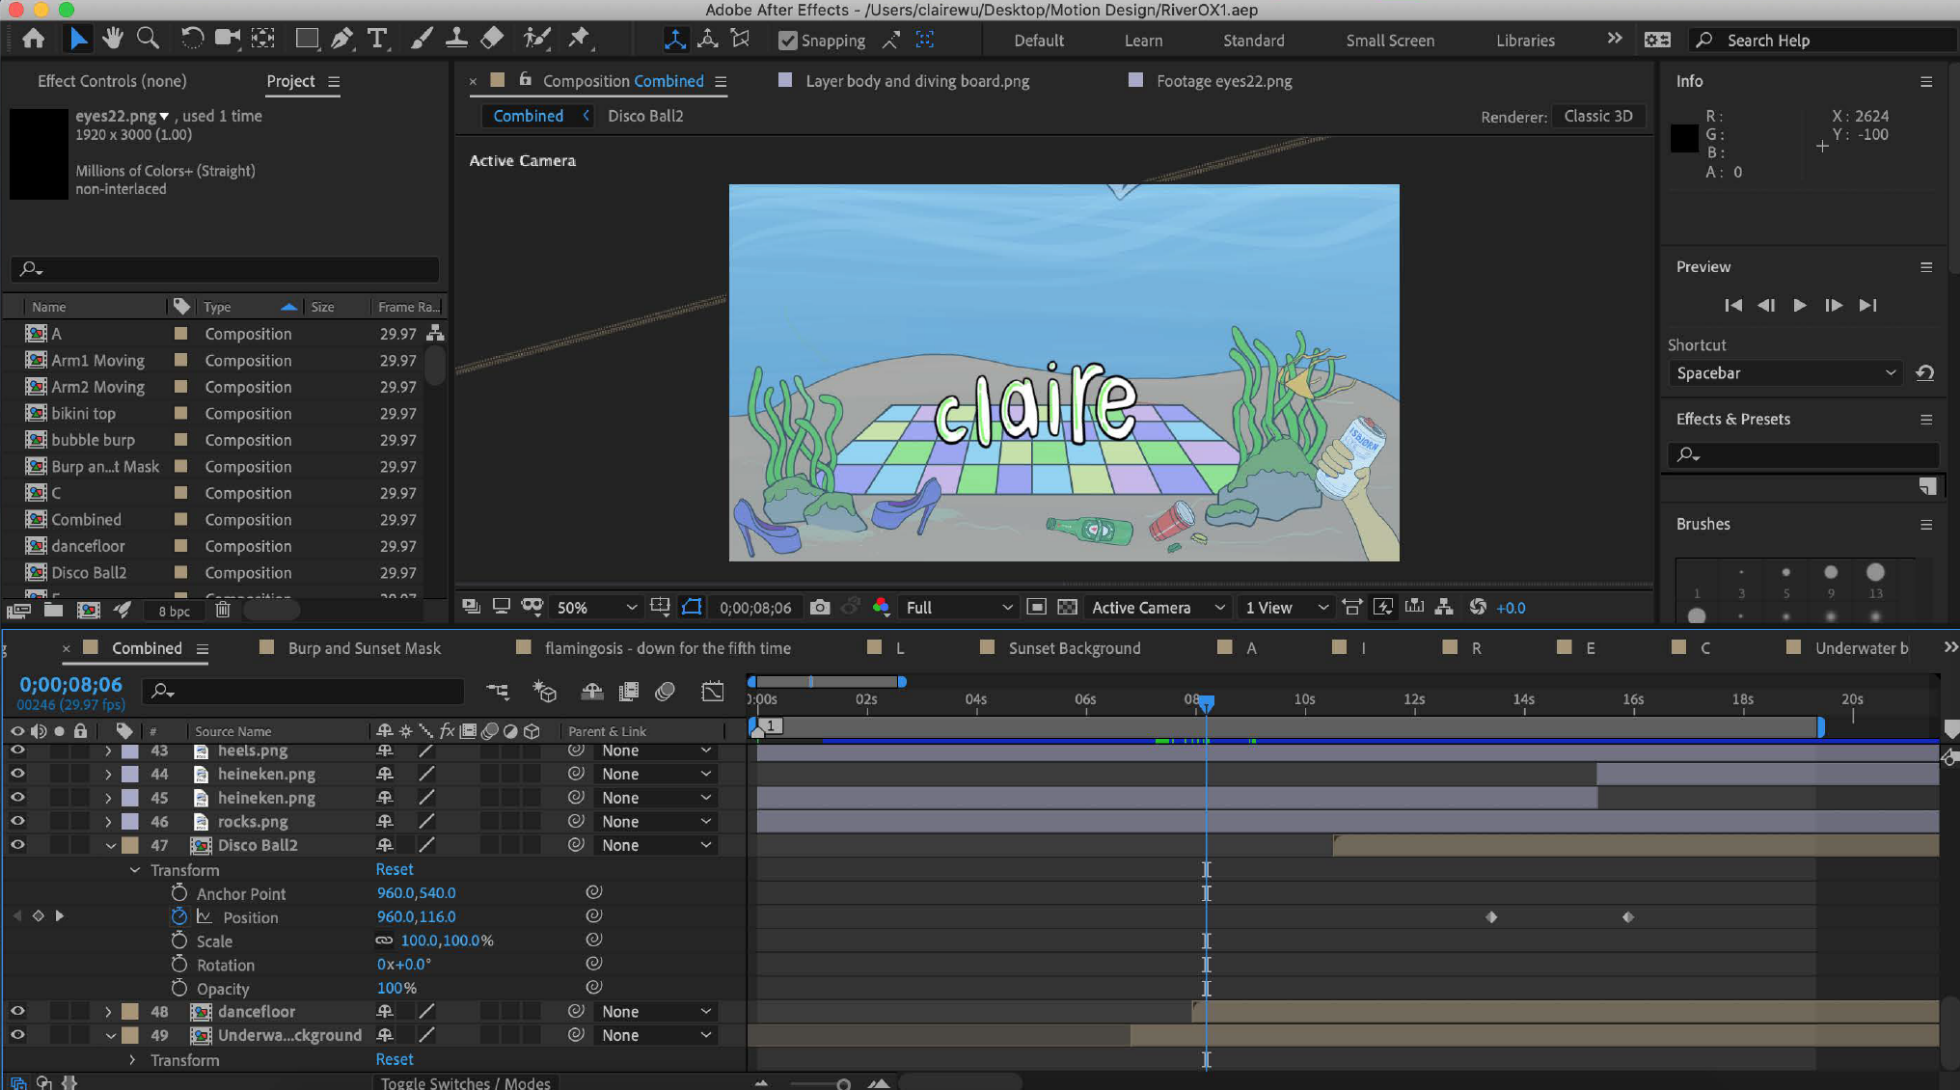Open the Full resolution dropdown
The image size is (1960, 1090).
click(x=958, y=607)
